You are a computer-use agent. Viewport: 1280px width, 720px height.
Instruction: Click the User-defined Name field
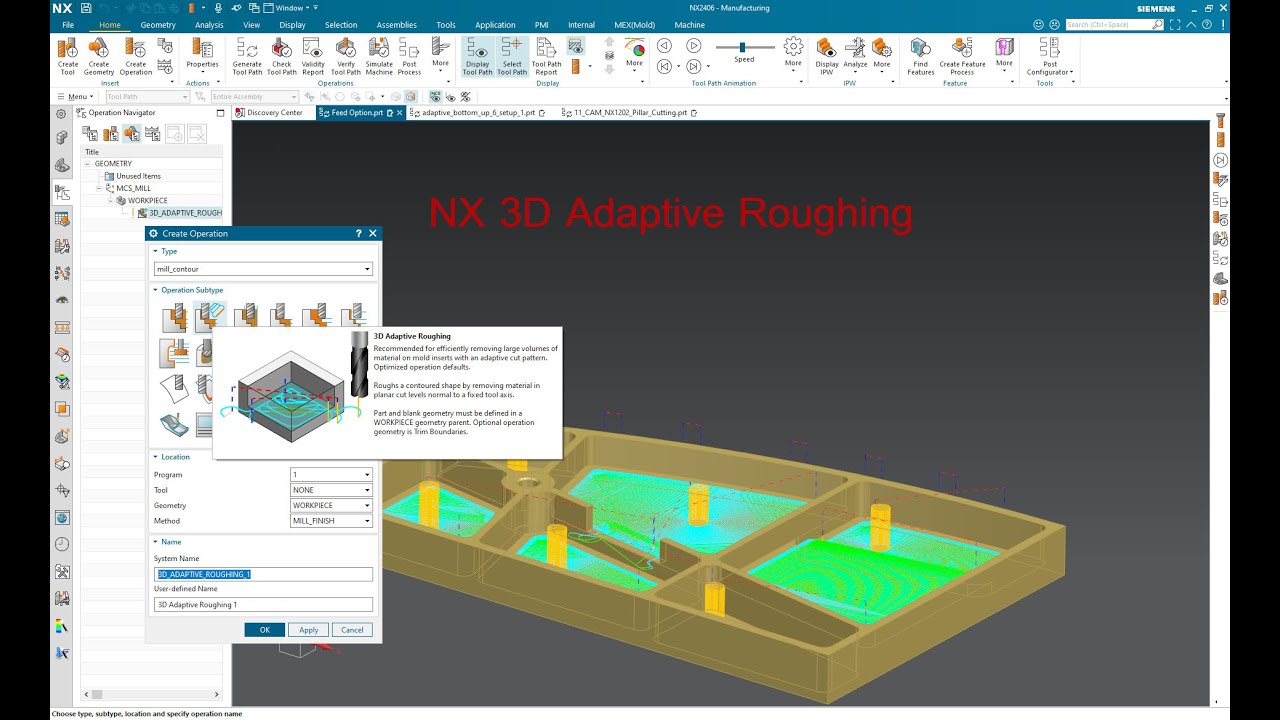point(263,605)
